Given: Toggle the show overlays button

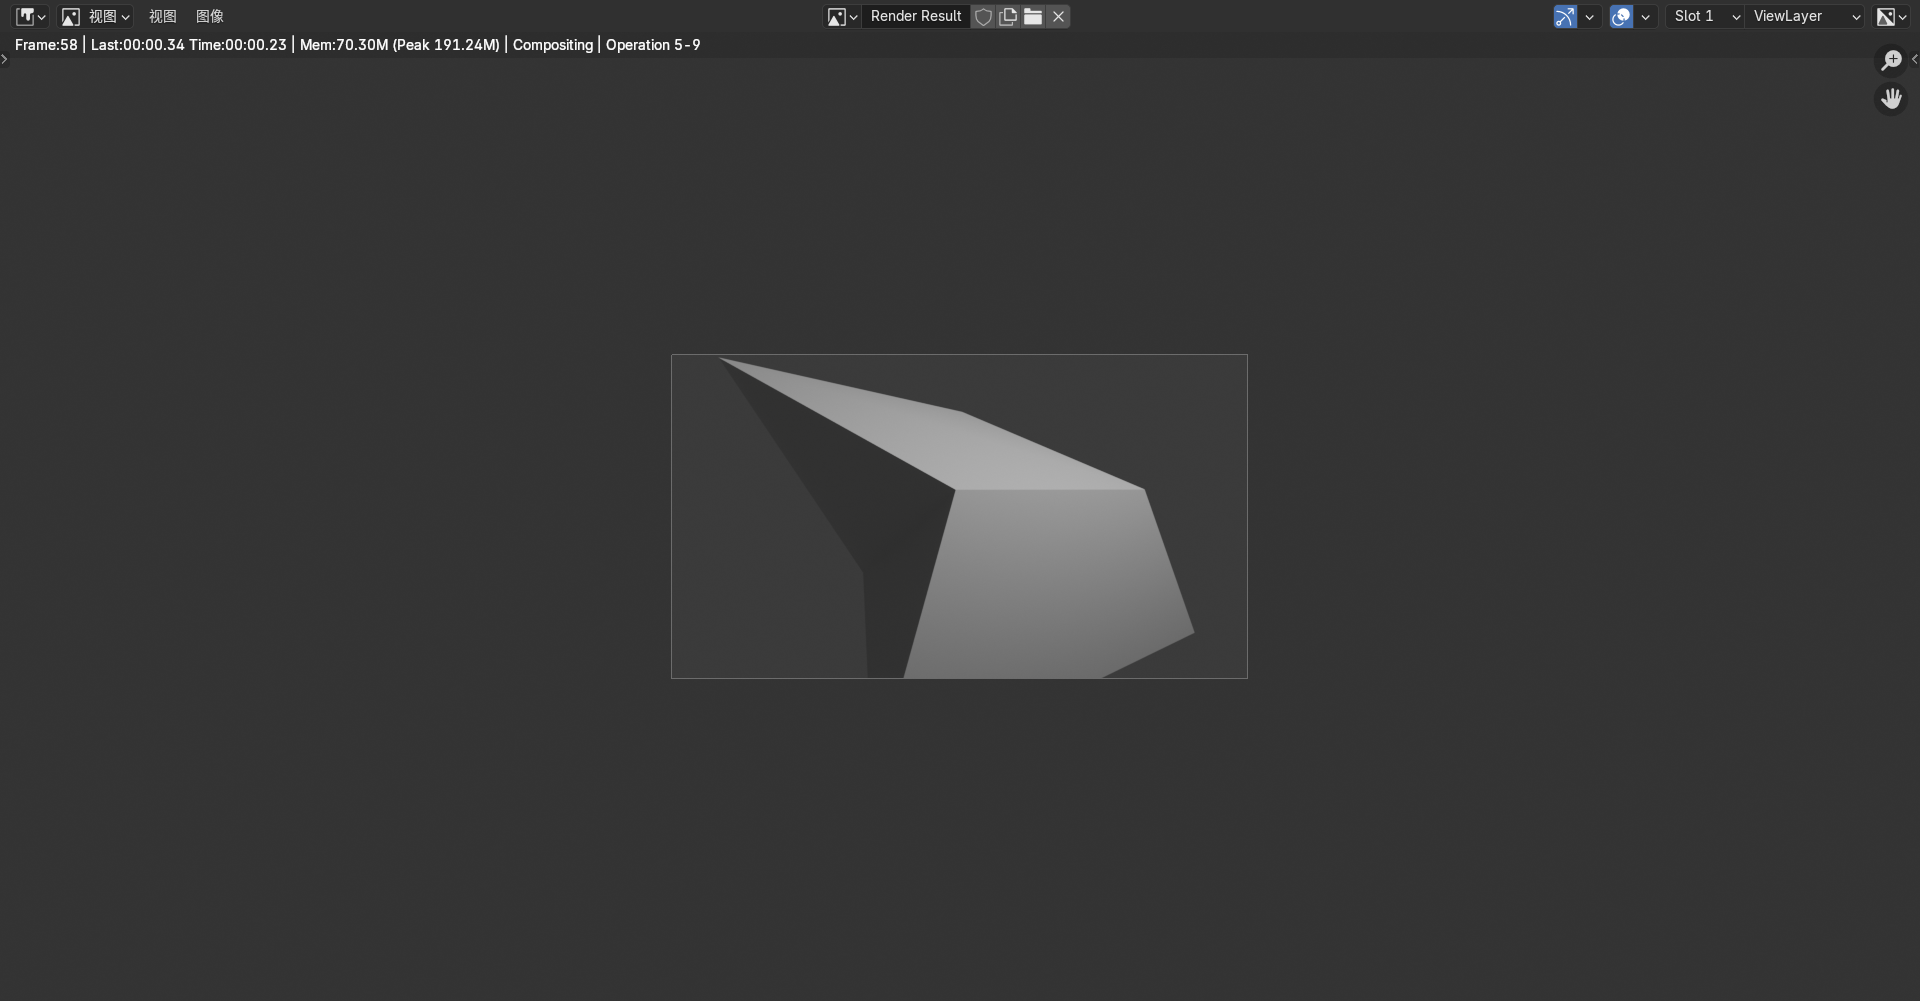Looking at the screenshot, I should 1621,16.
